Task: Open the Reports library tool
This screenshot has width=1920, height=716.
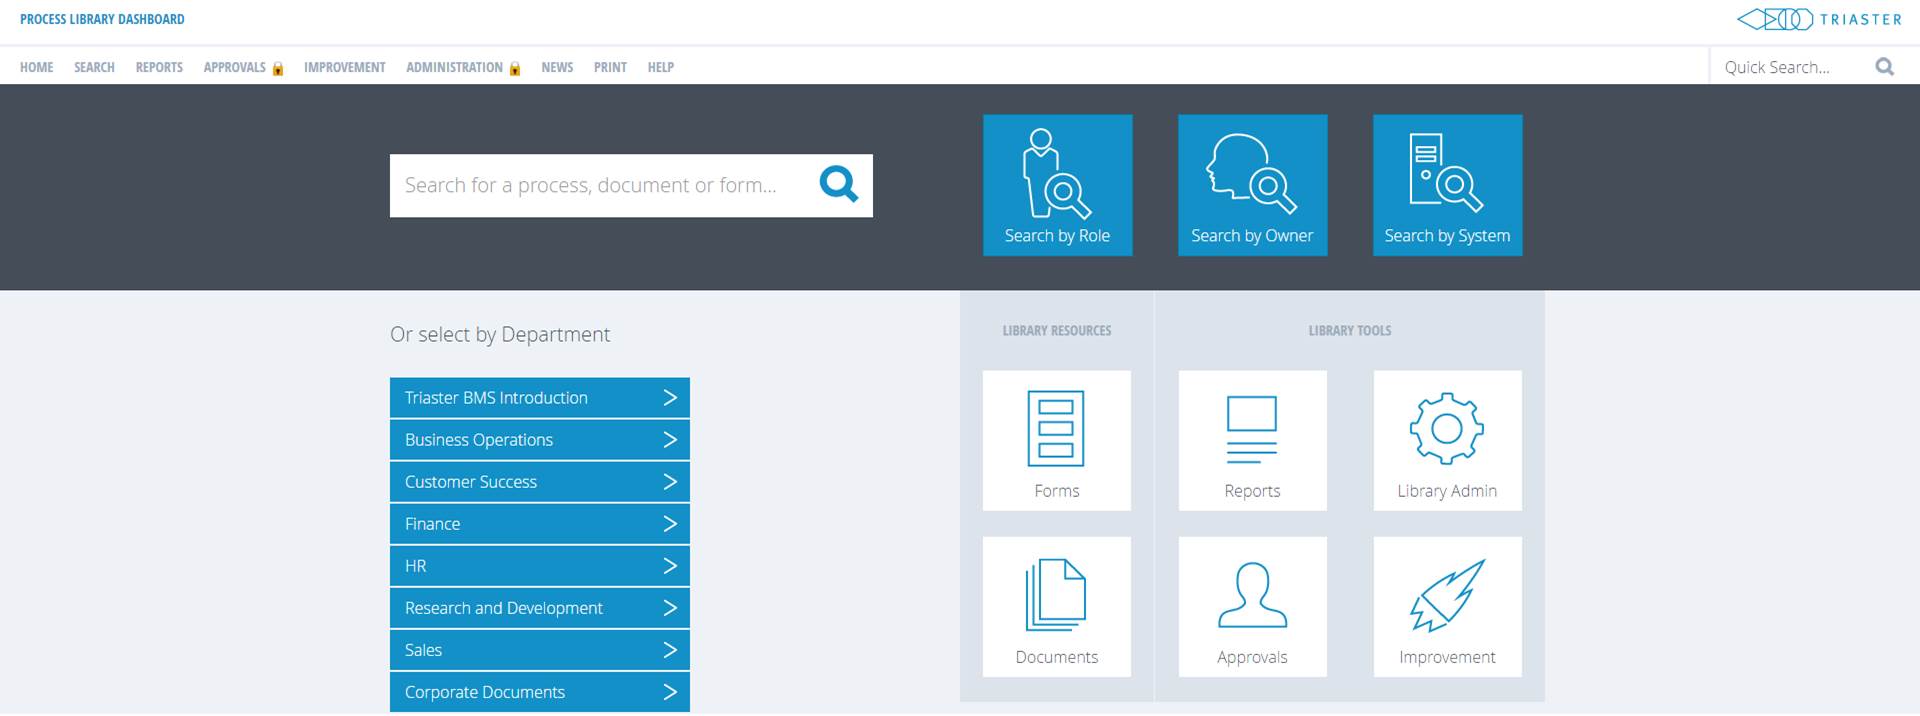Action: [x=1252, y=441]
